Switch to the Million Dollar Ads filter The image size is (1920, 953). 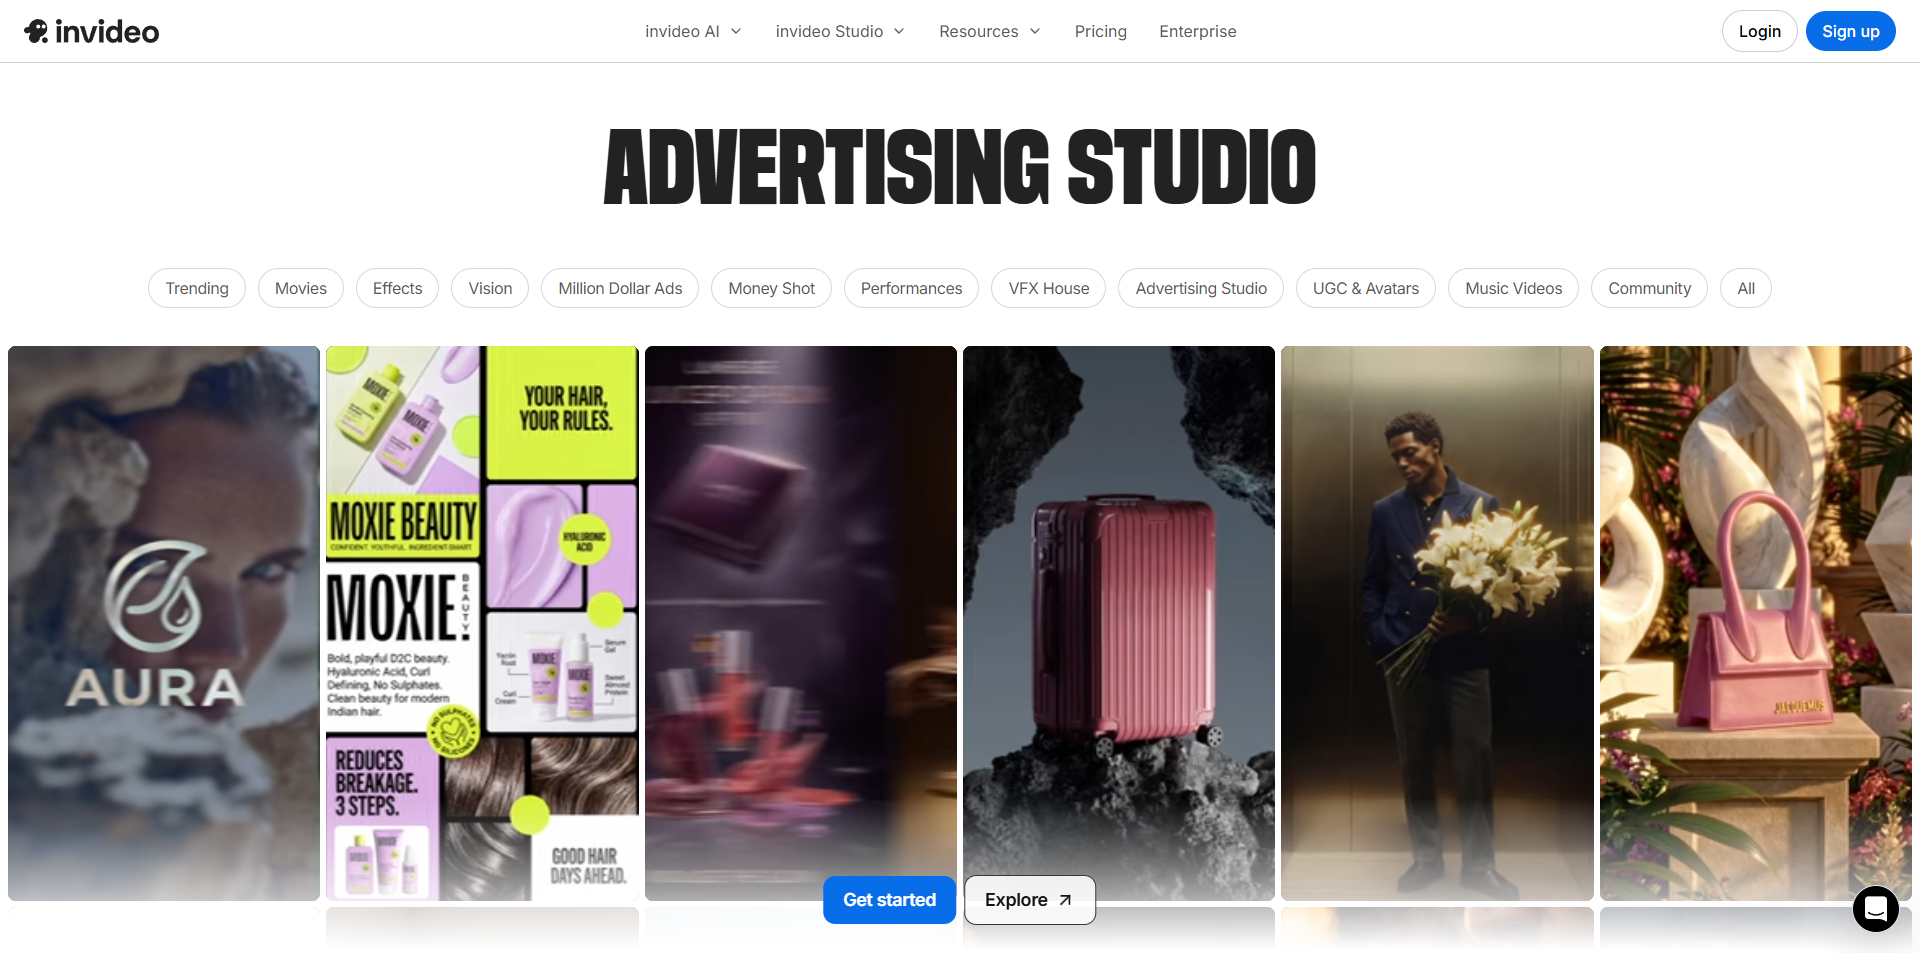[620, 288]
